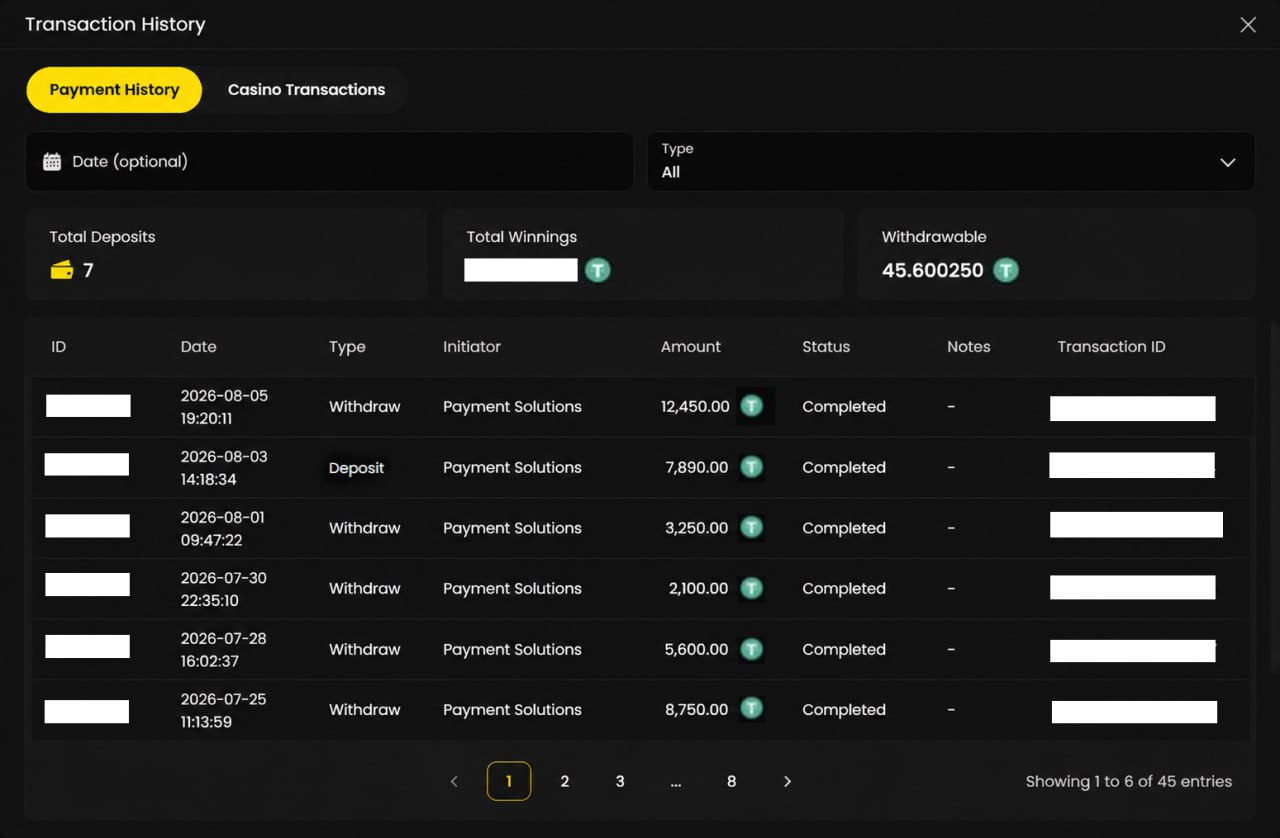This screenshot has height=838, width=1280.
Task: Click the amount 8,750.00
Action: tap(696, 709)
